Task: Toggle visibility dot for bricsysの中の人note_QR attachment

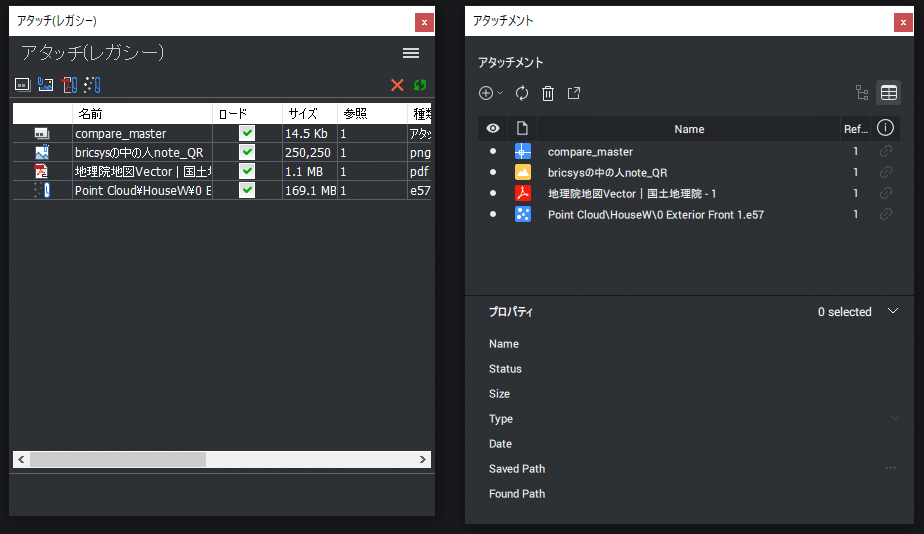Action: point(493,172)
